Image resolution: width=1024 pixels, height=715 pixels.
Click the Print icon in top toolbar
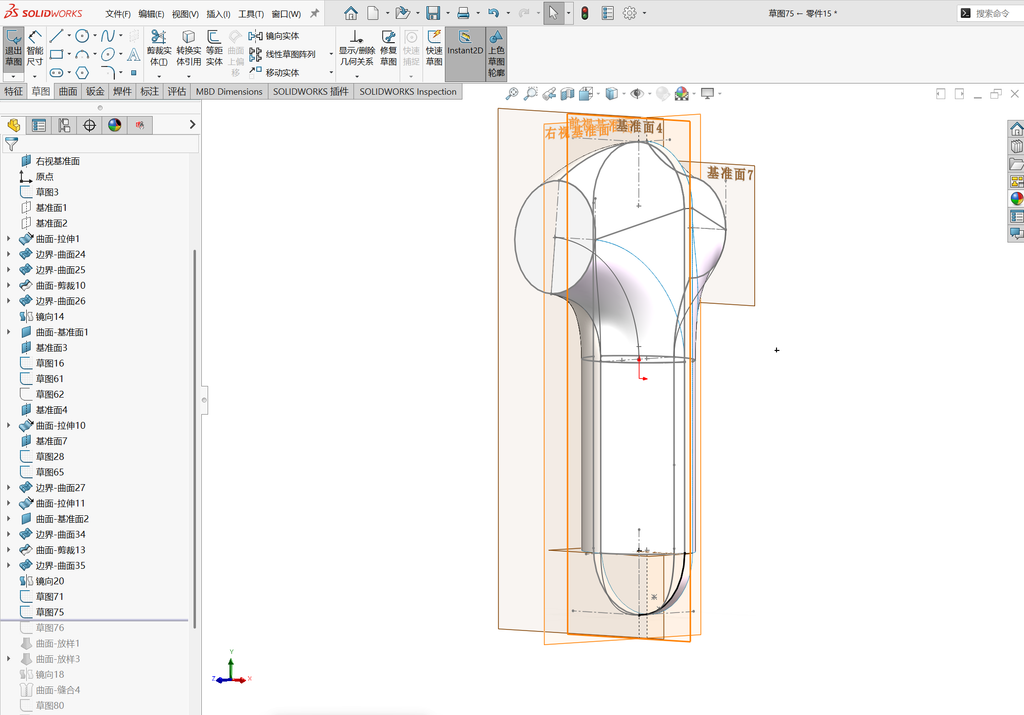tap(463, 12)
